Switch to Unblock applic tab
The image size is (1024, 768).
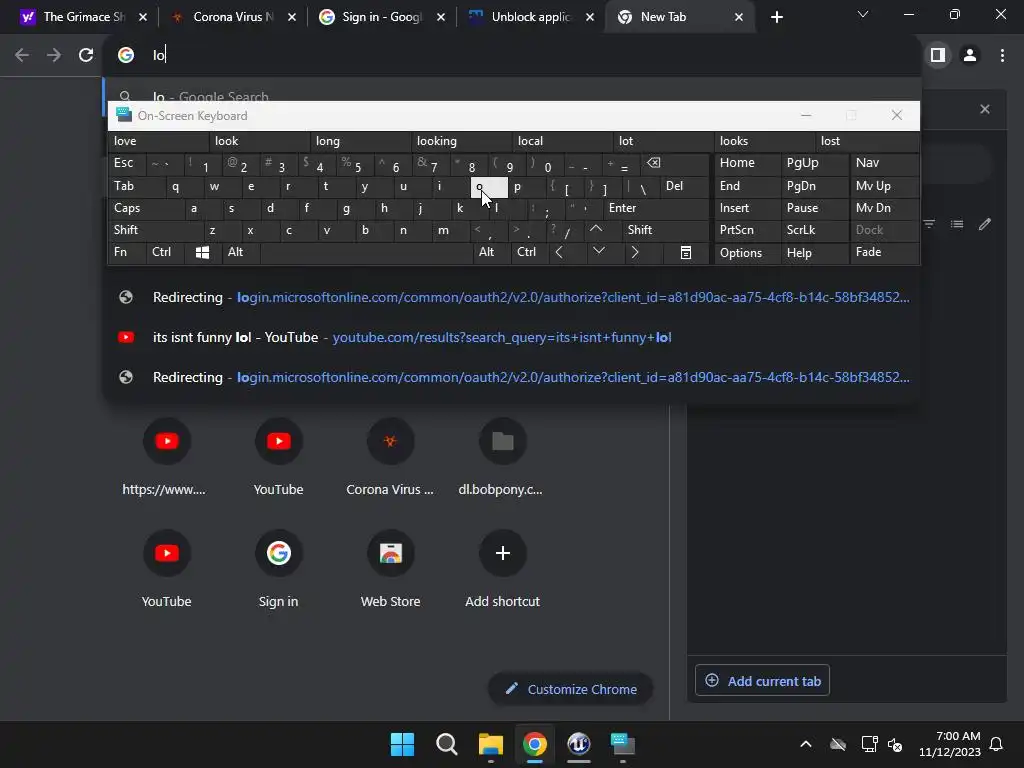(530, 17)
